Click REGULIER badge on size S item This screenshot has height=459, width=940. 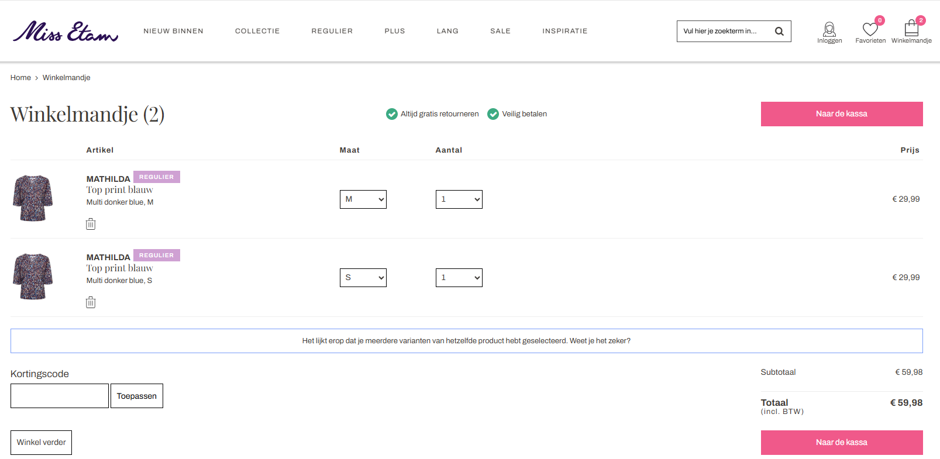[x=156, y=255]
